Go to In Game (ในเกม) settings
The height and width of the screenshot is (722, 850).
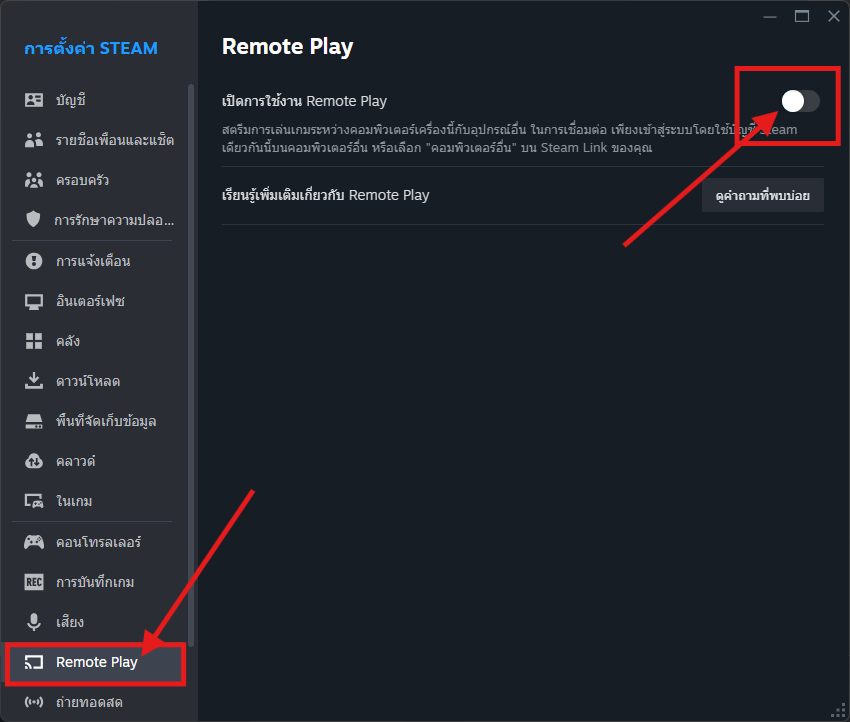(x=74, y=501)
